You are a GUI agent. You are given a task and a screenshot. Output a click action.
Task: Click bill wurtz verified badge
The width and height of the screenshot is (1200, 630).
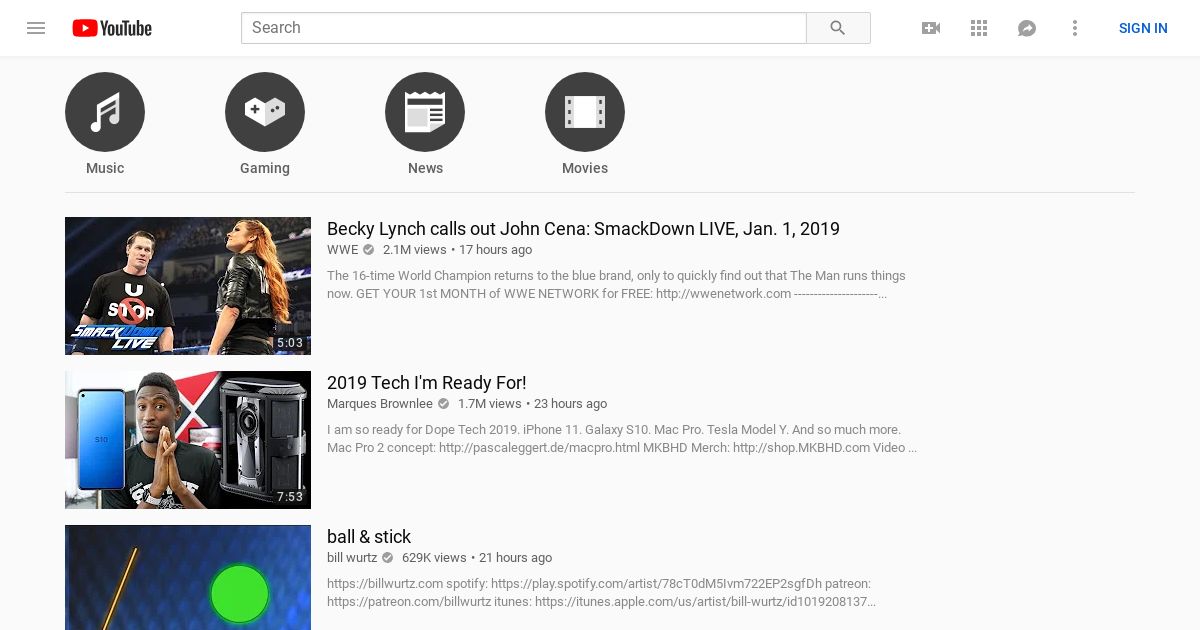[x=388, y=558]
